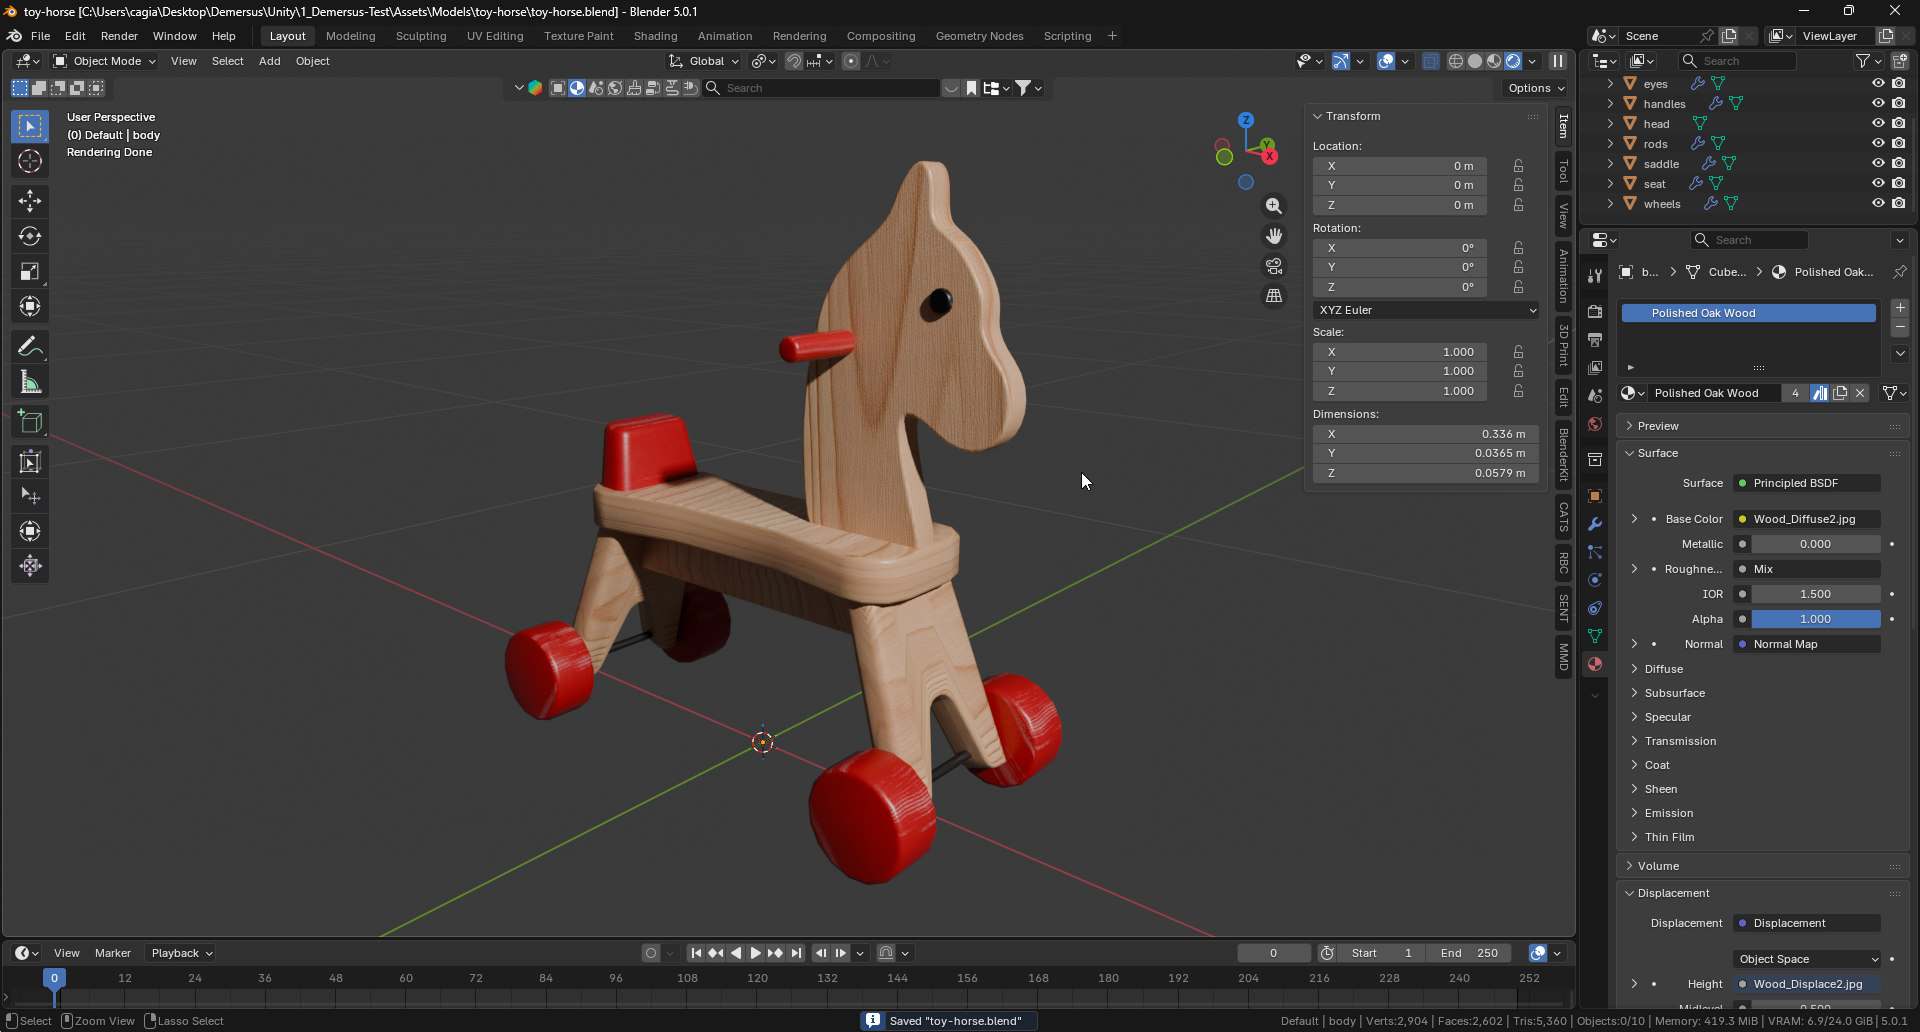This screenshot has height=1032, width=1920.
Task: Expand the rods object in outliner
Action: point(1610,144)
